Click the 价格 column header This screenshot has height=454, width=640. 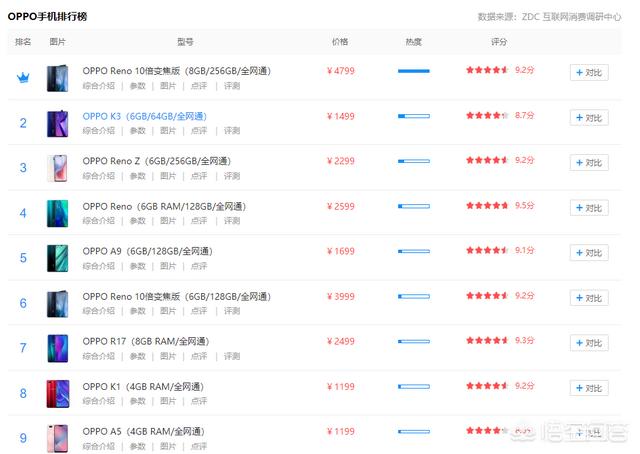pos(340,42)
